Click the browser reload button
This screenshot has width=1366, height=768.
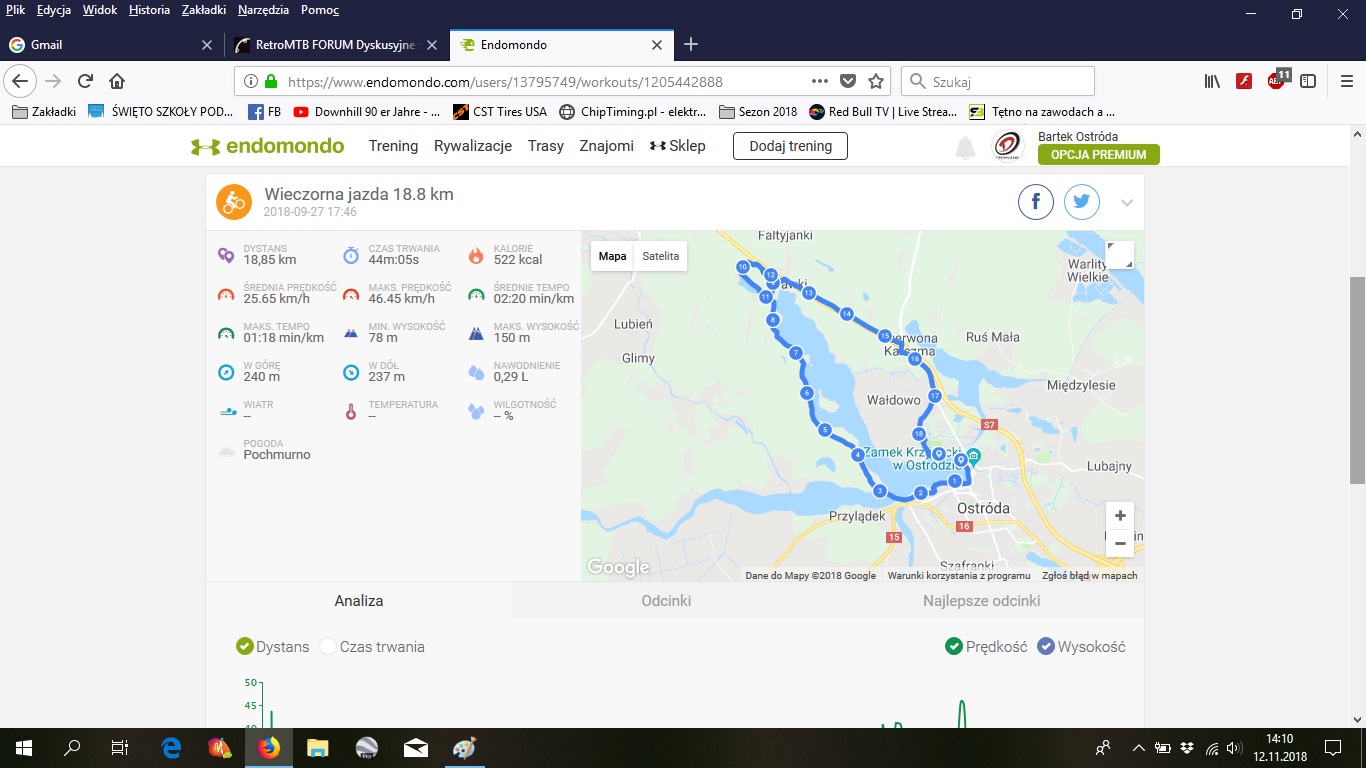click(86, 82)
